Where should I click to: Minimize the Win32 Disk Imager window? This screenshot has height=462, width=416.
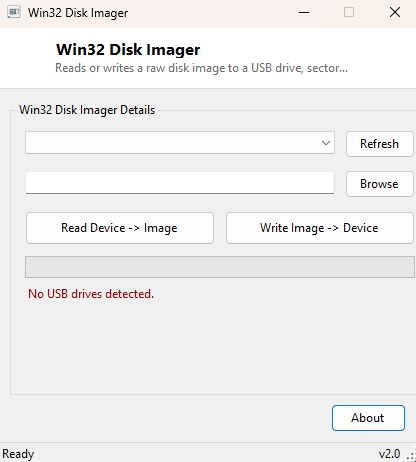coord(304,13)
